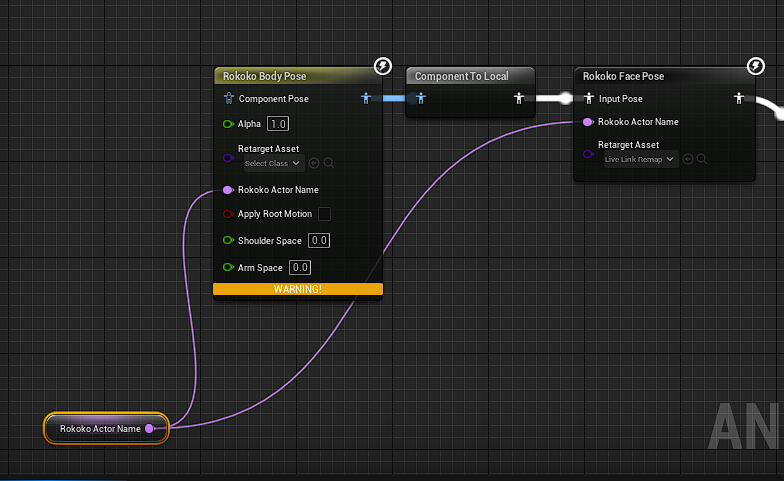The image size is (784, 481).
Task: Click the reroute knot before Input Pose
Action: click(x=566, y=98)
